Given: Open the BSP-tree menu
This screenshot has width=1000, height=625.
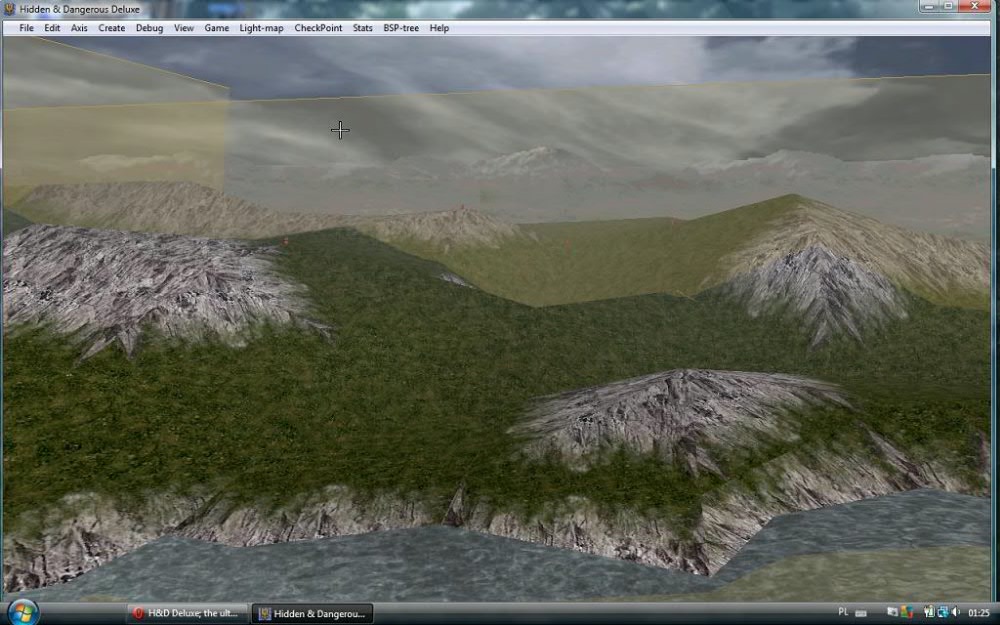Looking at the screenshot, I should (x=401, y=28).
